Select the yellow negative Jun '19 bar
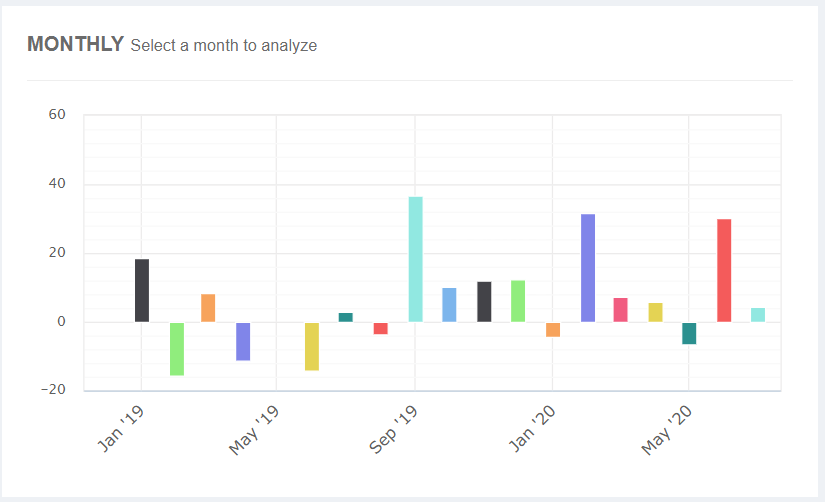 pos(312,346)
